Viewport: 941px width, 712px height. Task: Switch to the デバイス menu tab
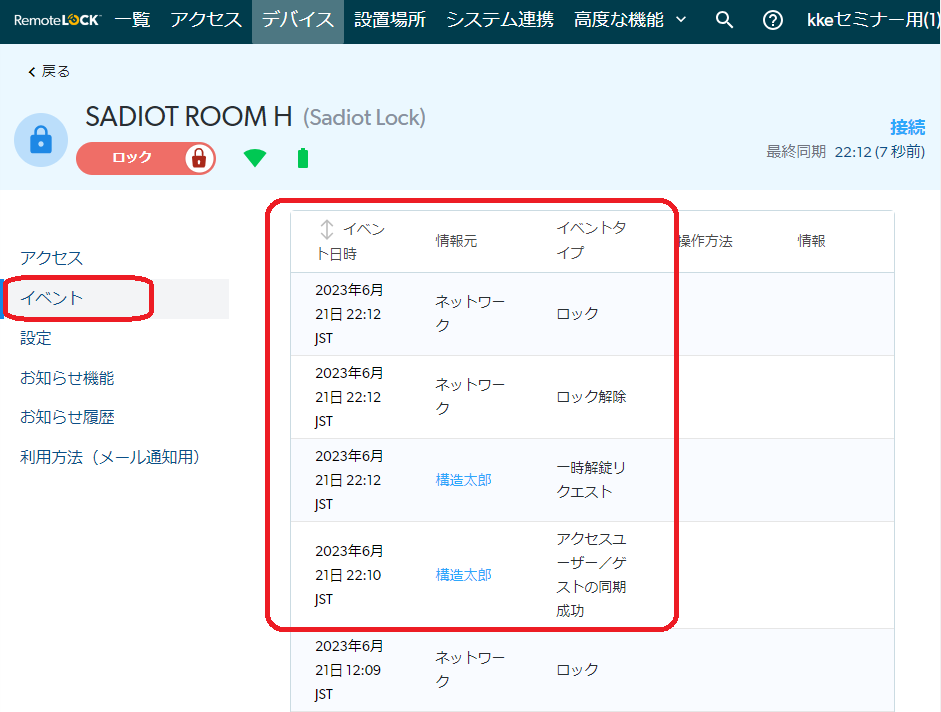(x=297, y=18)
